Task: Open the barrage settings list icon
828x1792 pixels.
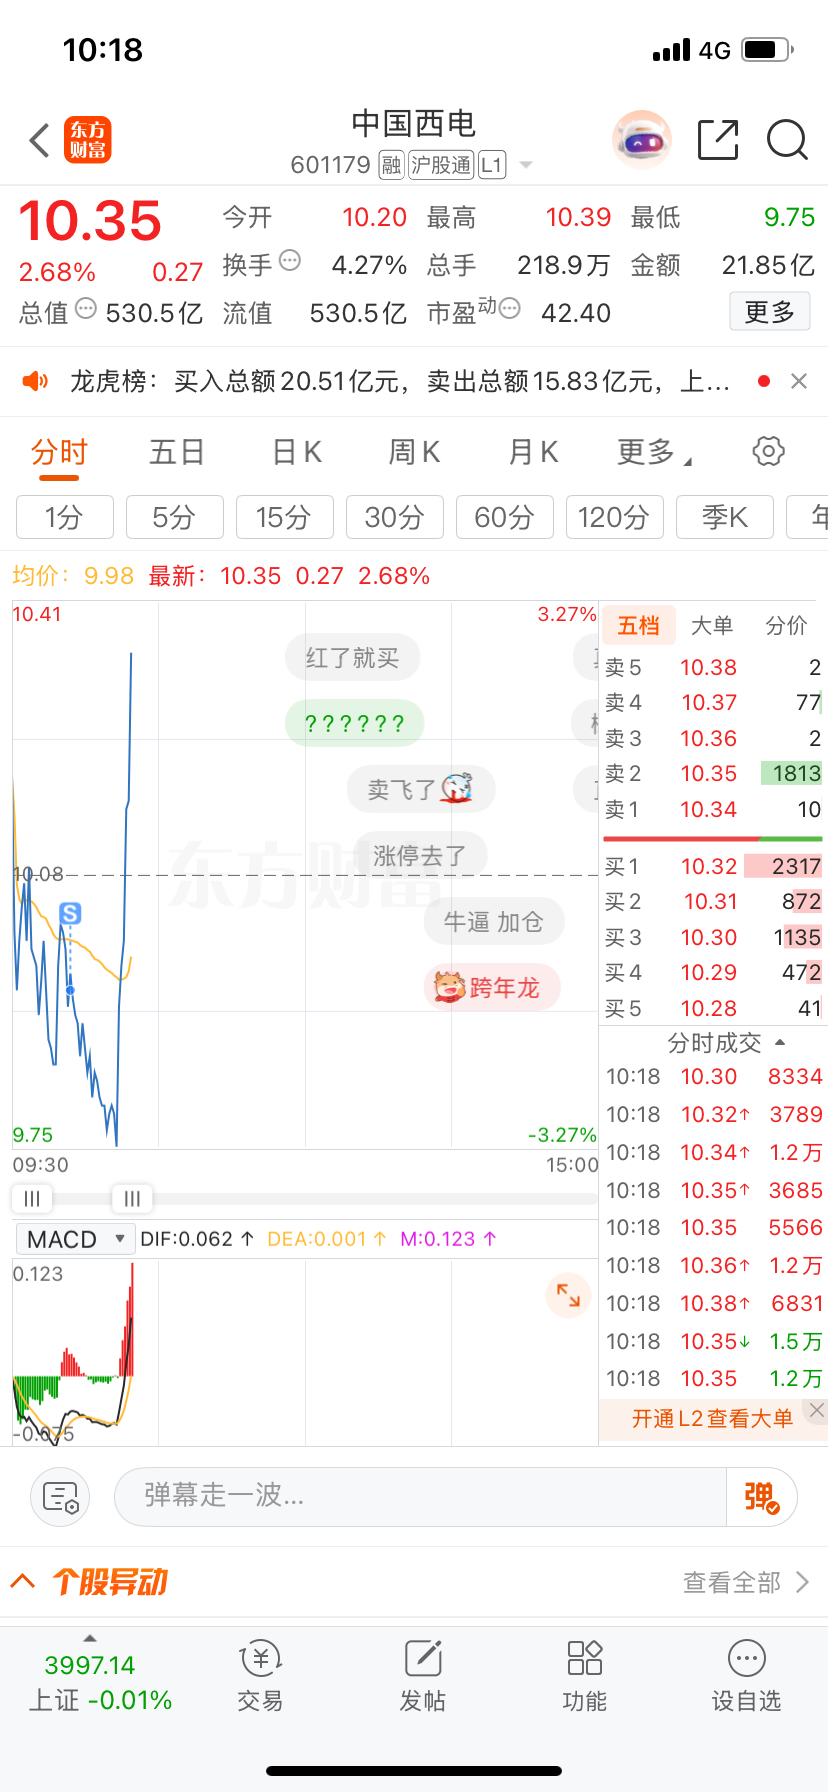Action: point(60,1497)
